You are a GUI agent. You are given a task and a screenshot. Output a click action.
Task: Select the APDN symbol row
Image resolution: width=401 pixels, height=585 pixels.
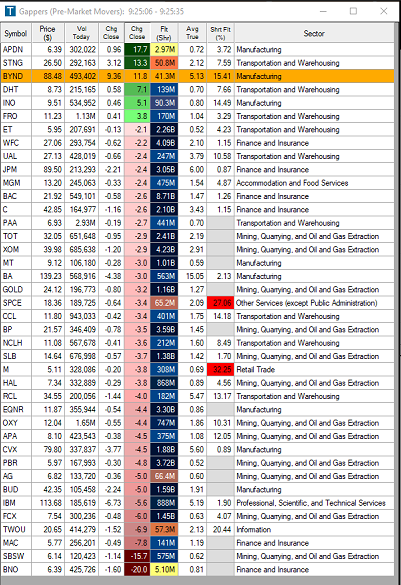[198, 50]
